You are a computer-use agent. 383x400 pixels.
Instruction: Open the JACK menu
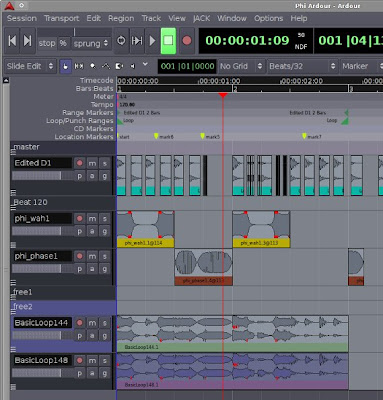click(x=201, y=18)
